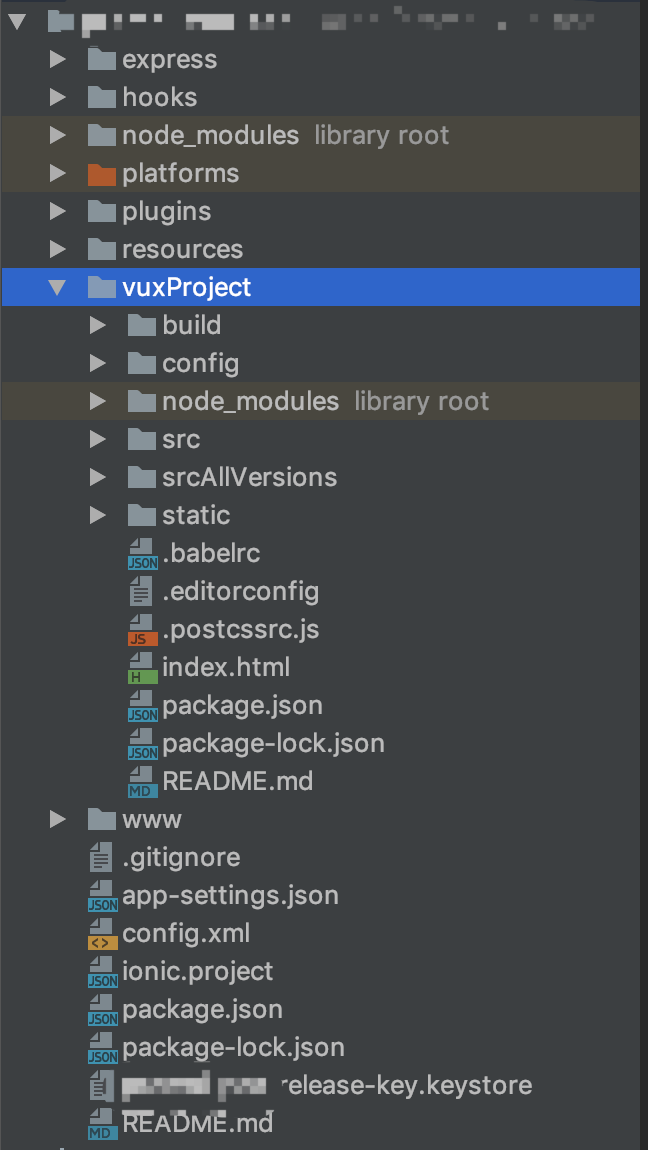This screenshot has height=1150, width=648.
Task: Click the vuxProject README.md icon
Action: [142, 782]
